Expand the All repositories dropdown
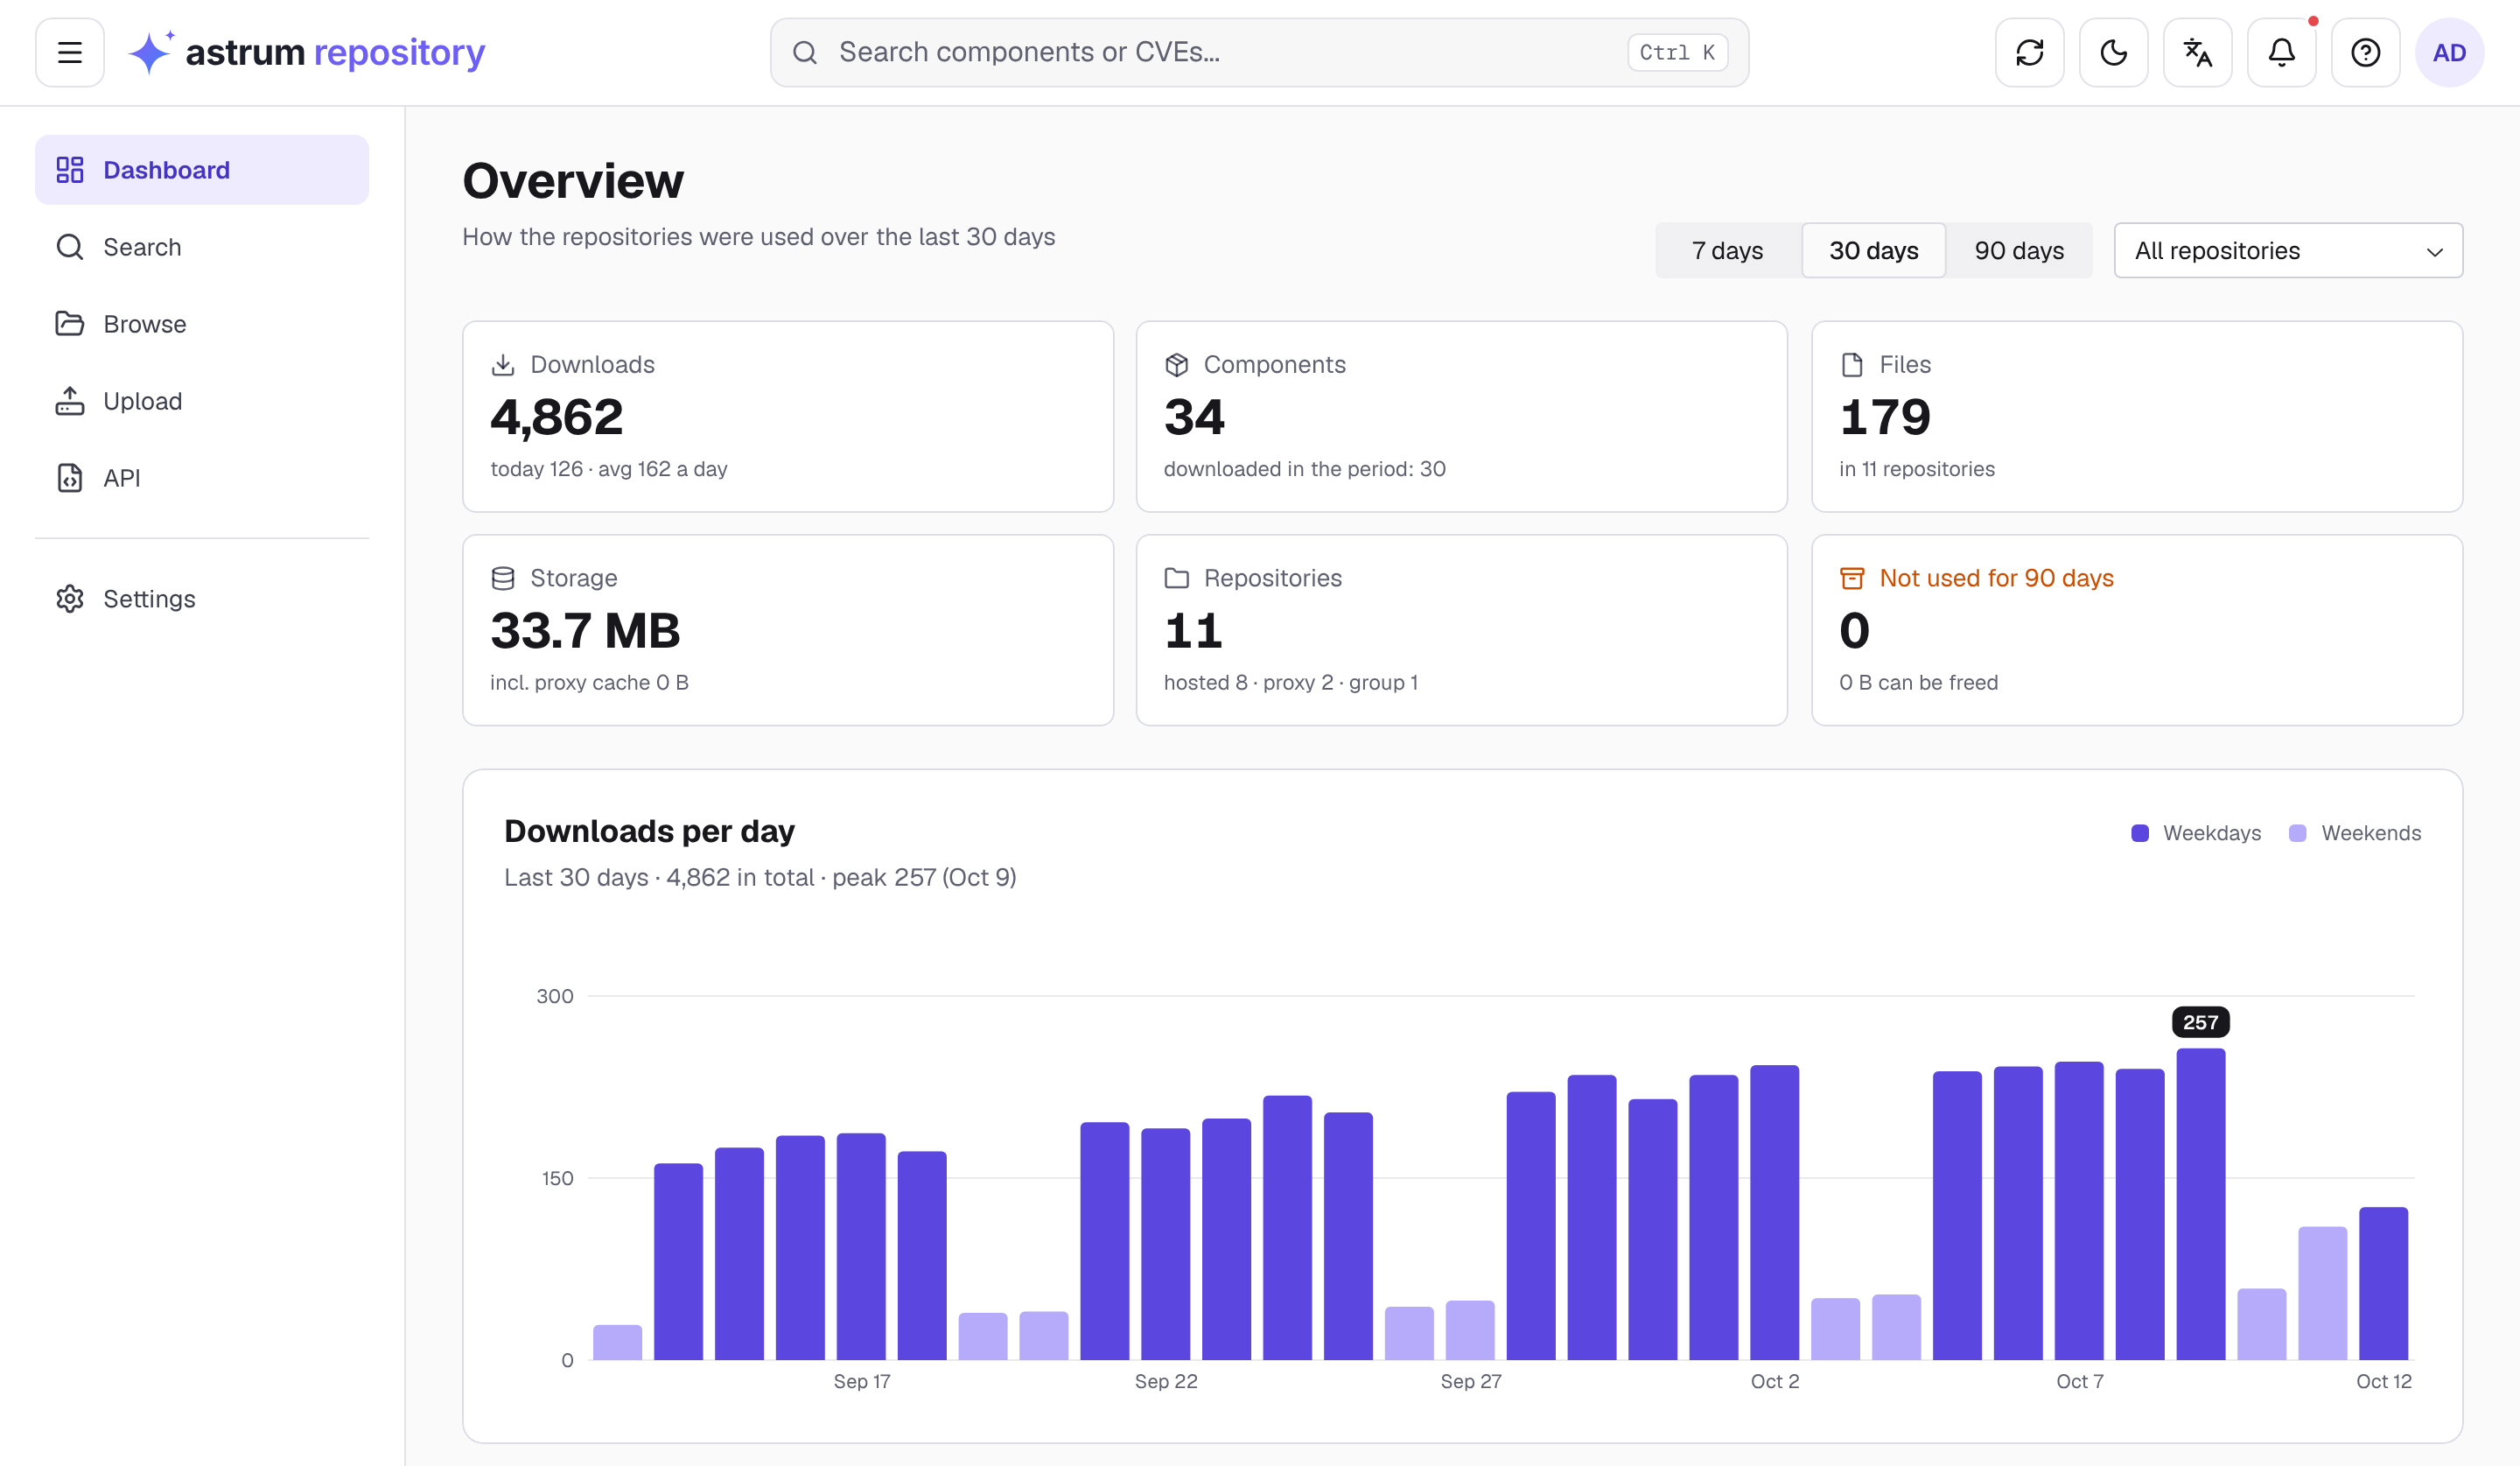This screenshot has height=1466, width=2520. click(x=2288, y=250)
